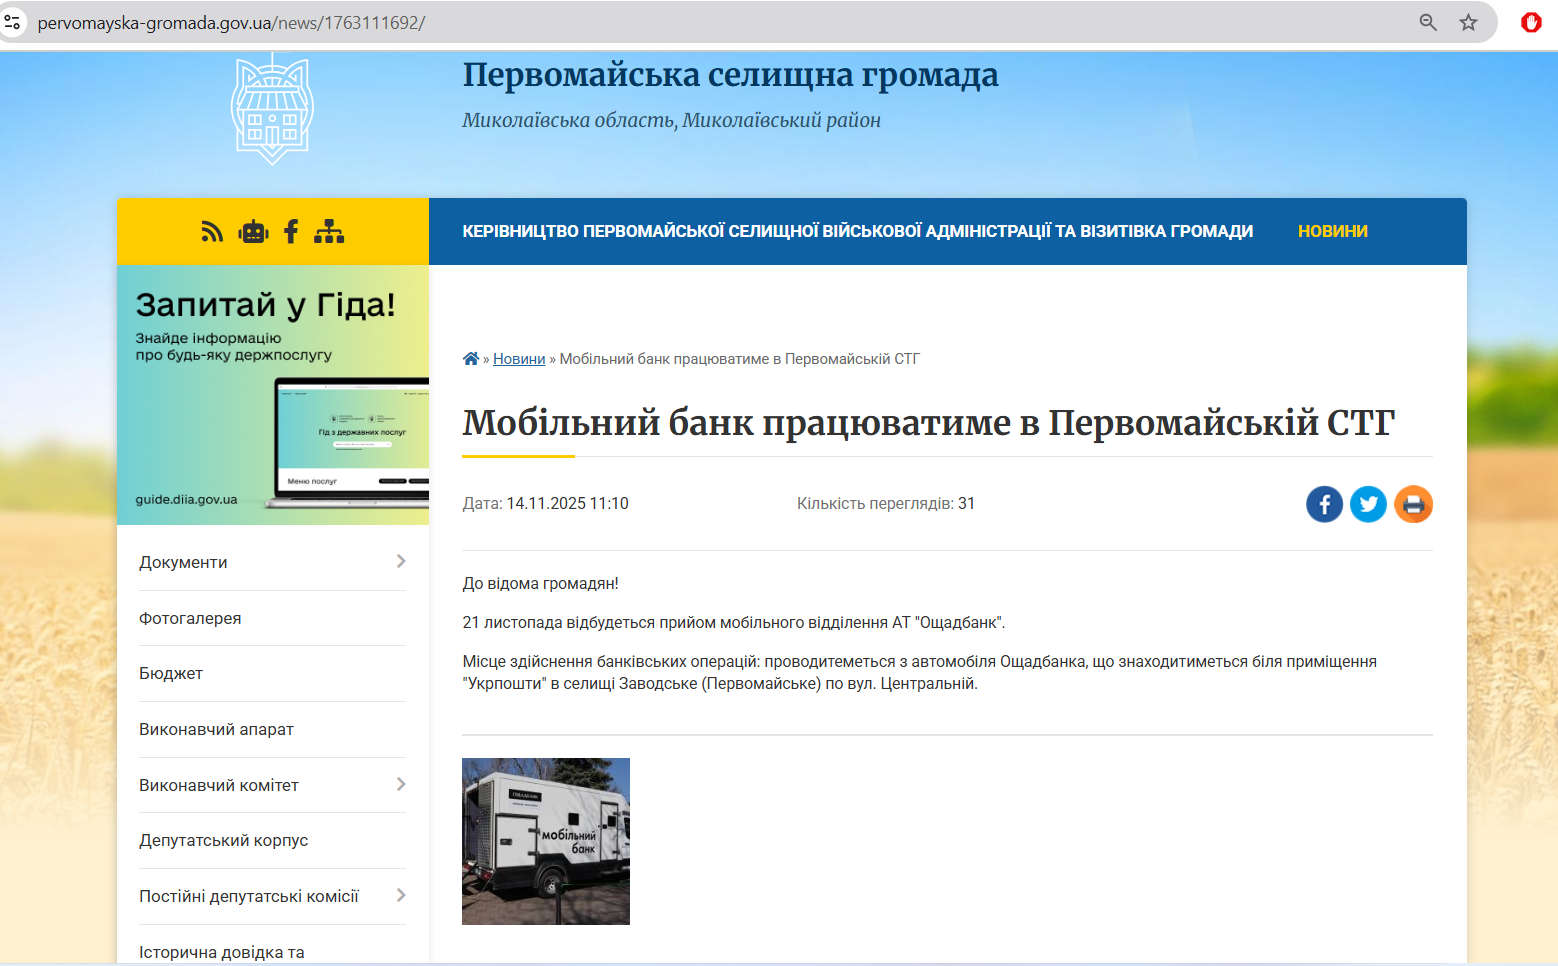The width and height of the screenshot is (1558, 966).
Task: Expand the Виконавчий комітет submenu arrow
Action: pyautogui.click(x=401, y=784)
